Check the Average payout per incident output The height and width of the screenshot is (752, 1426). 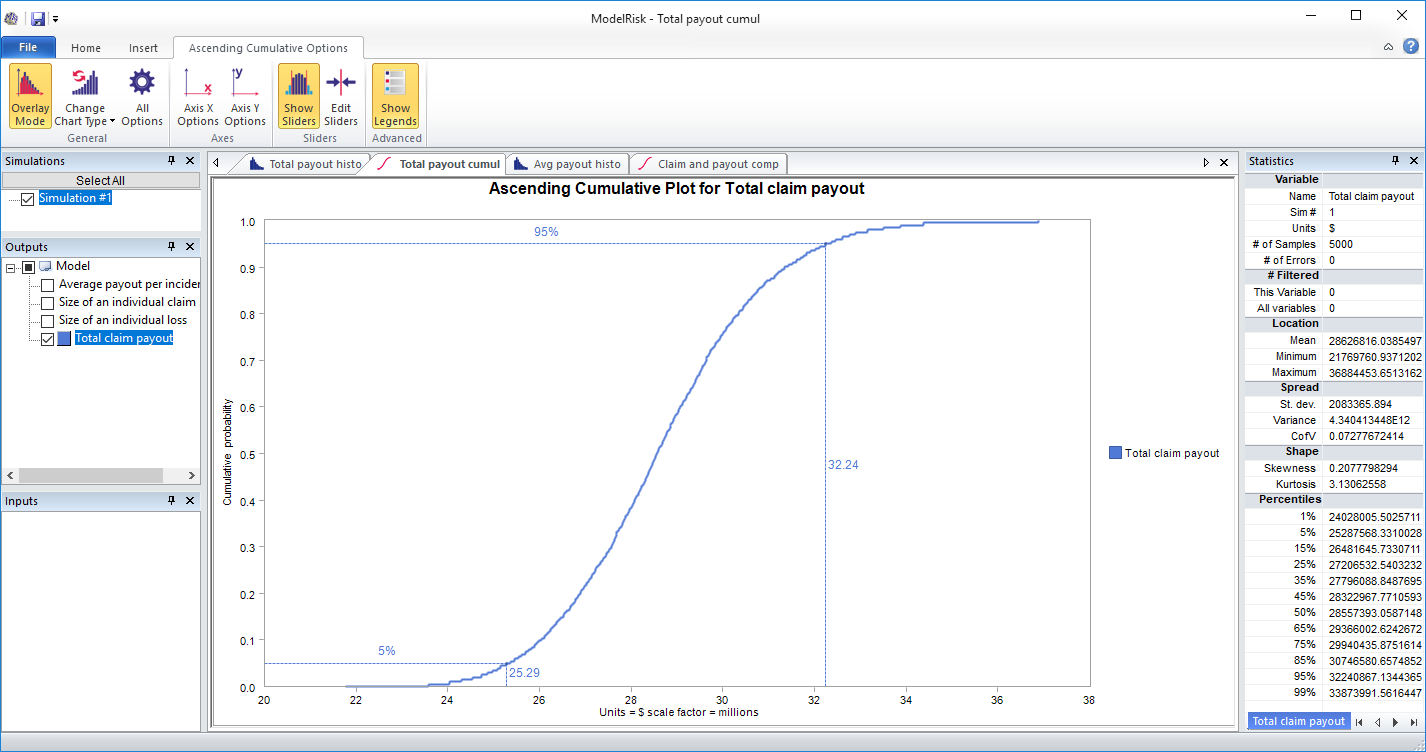point(47,285)
